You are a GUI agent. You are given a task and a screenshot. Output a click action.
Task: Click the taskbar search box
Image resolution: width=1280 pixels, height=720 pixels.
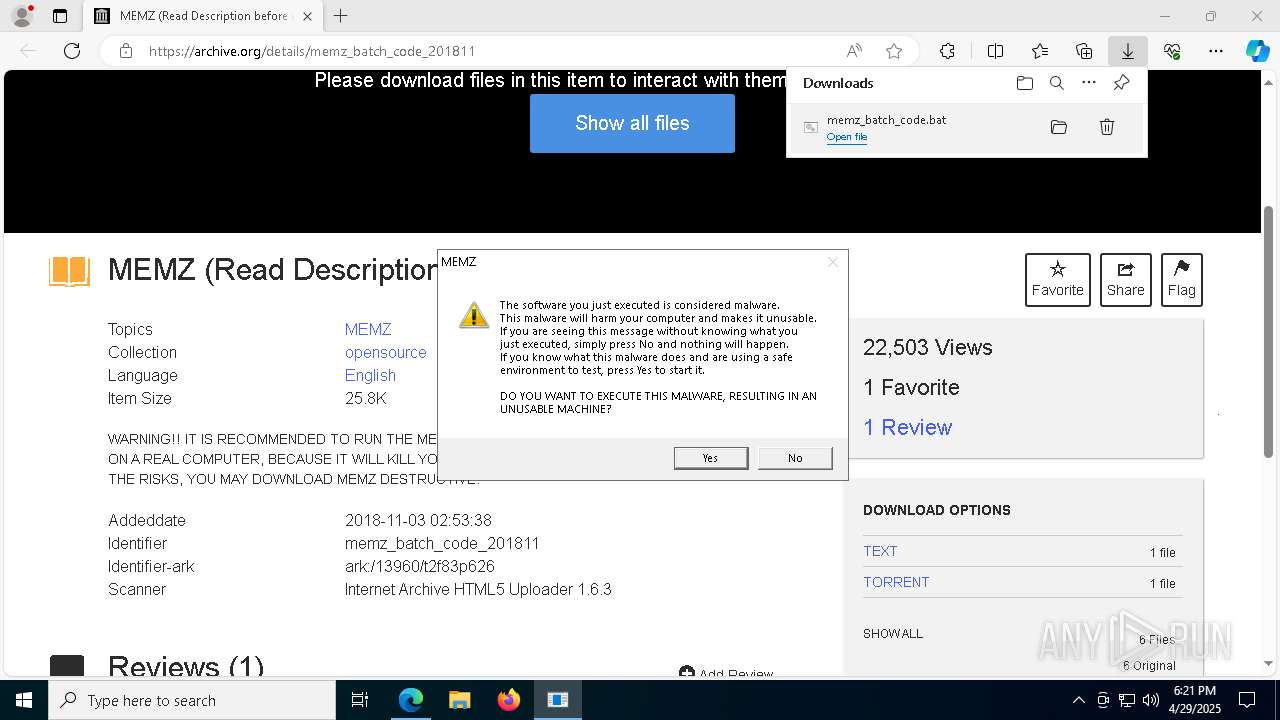192,700
